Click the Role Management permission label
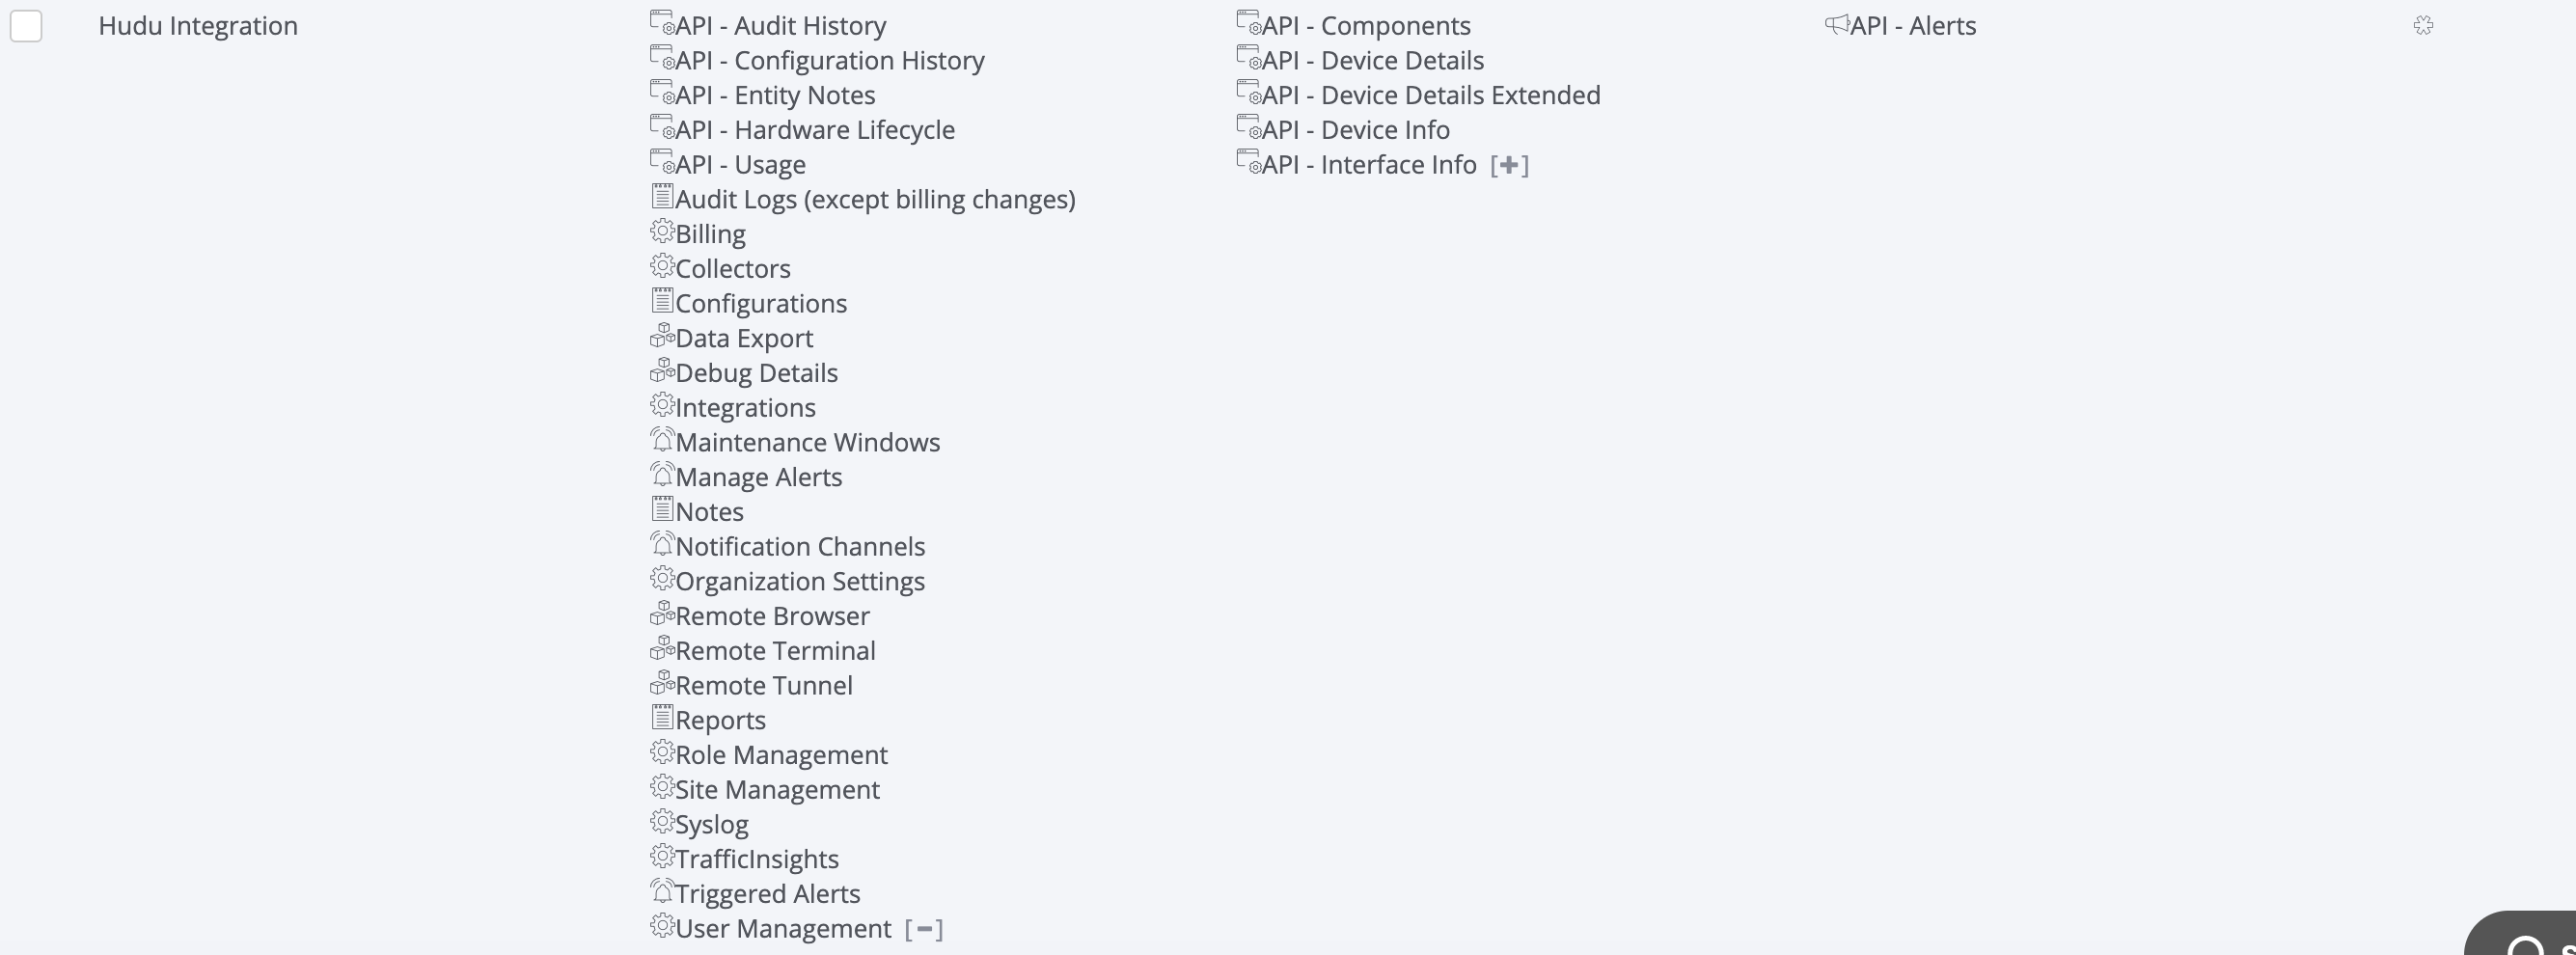 782,755
